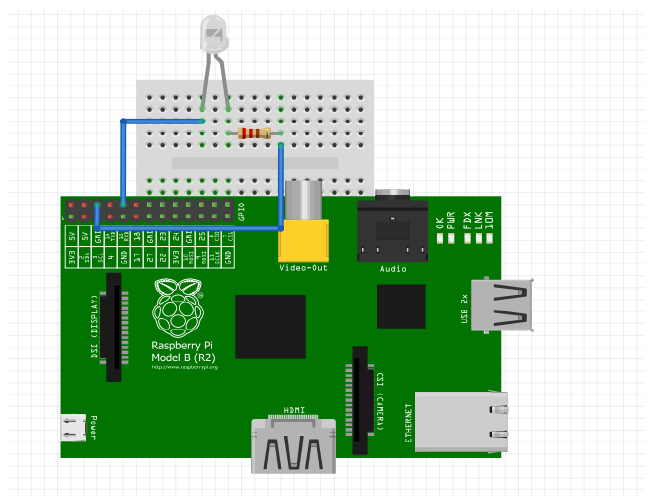This screenshot has height=496, width=650.
Task: Click the smaller black chip near USB
Action: click(x=401, y=306)
